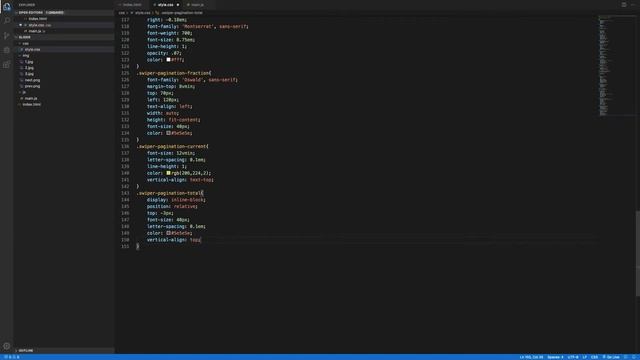Screen dimensions: 640x360
Task: Click the 'vertical-align: top' line
Action: coord(174,240)
